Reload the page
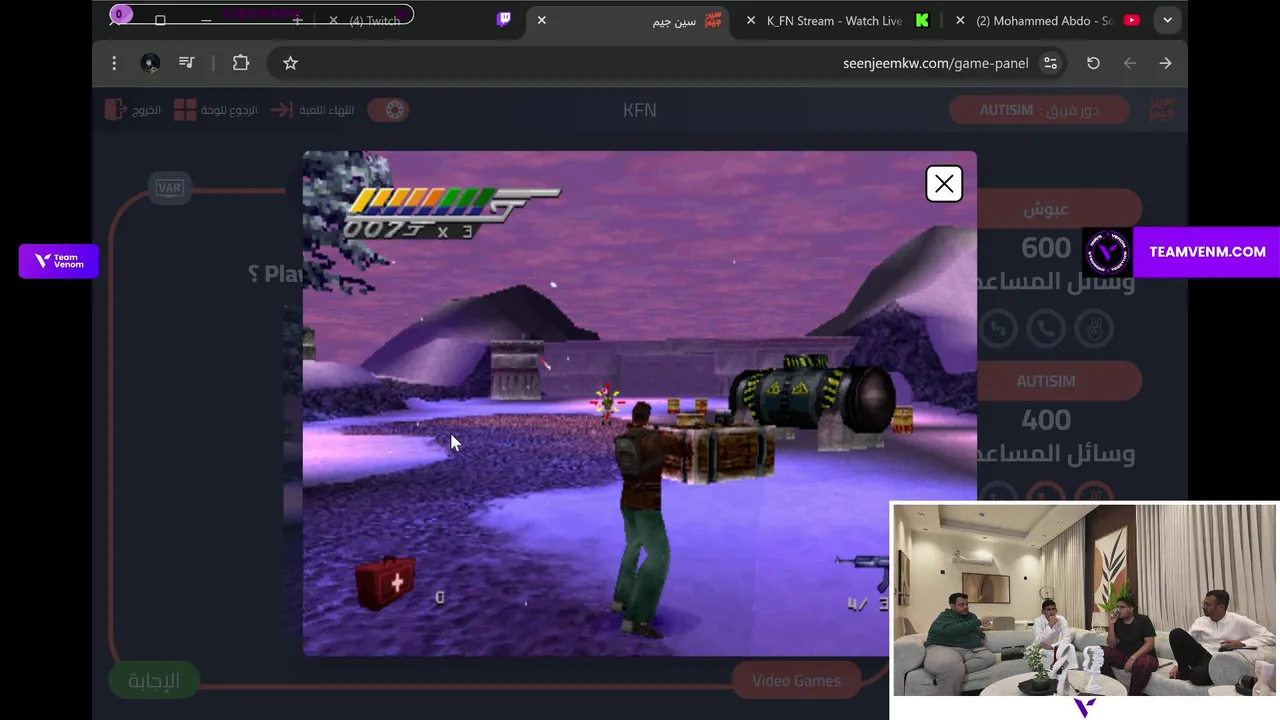The width and height of the screenshot is (1280, 720). pos(1093,63)
